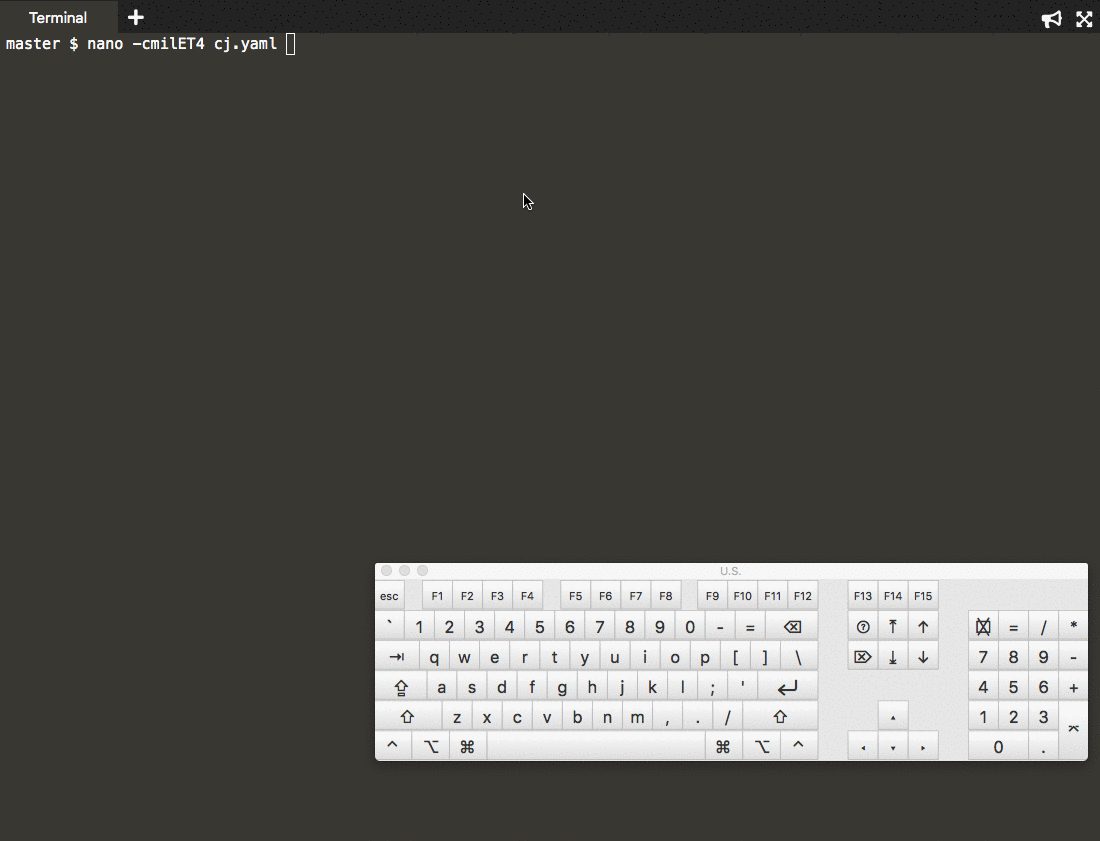
Task: Click the left bracket key
Action: pos(735,657)
